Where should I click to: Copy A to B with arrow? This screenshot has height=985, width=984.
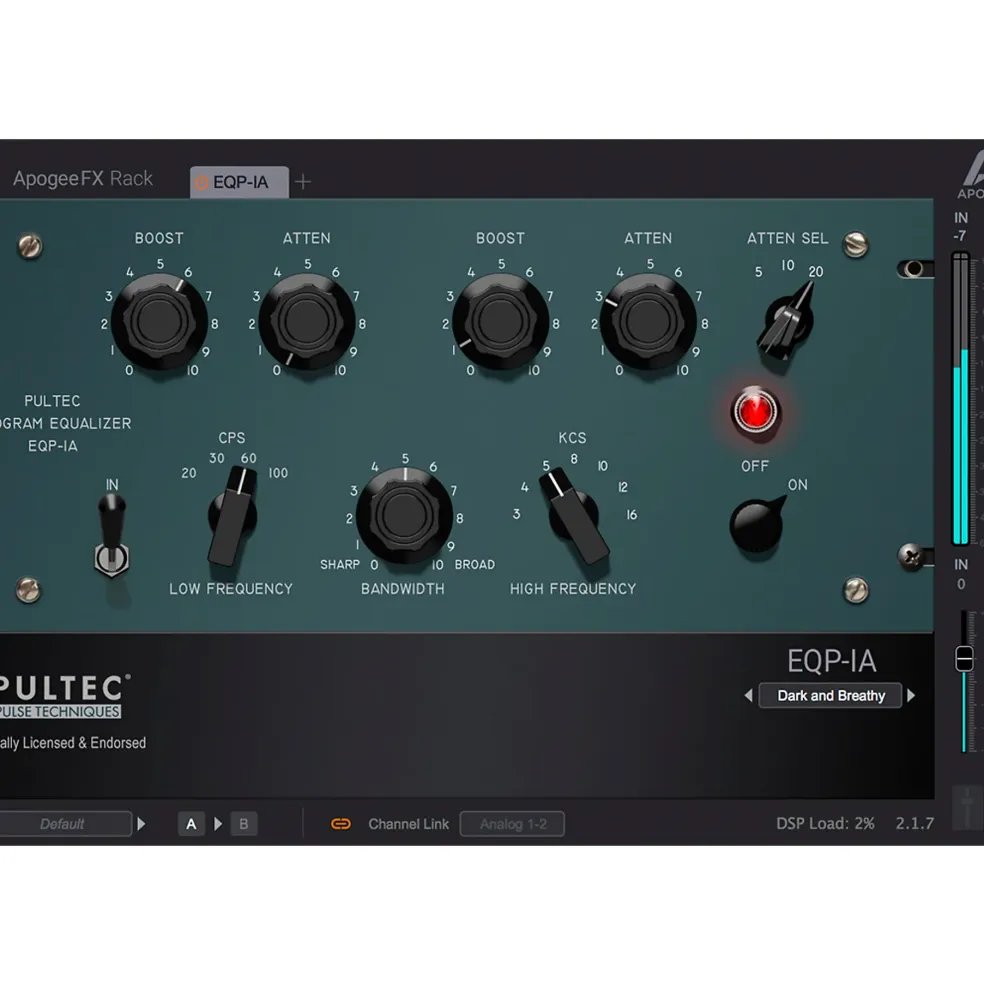218,824
